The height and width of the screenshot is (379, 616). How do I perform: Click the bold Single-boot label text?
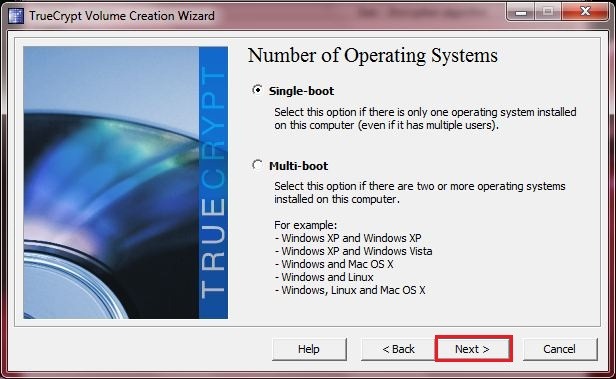click(301, 91)
